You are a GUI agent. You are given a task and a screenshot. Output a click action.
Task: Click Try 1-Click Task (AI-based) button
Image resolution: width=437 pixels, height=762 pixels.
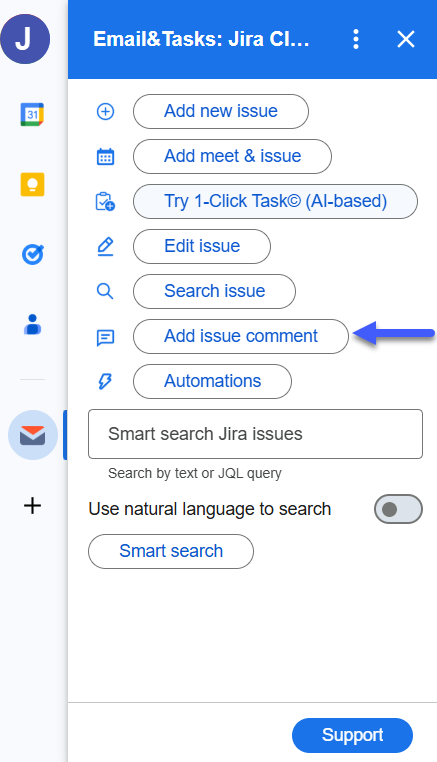(275, 201)
